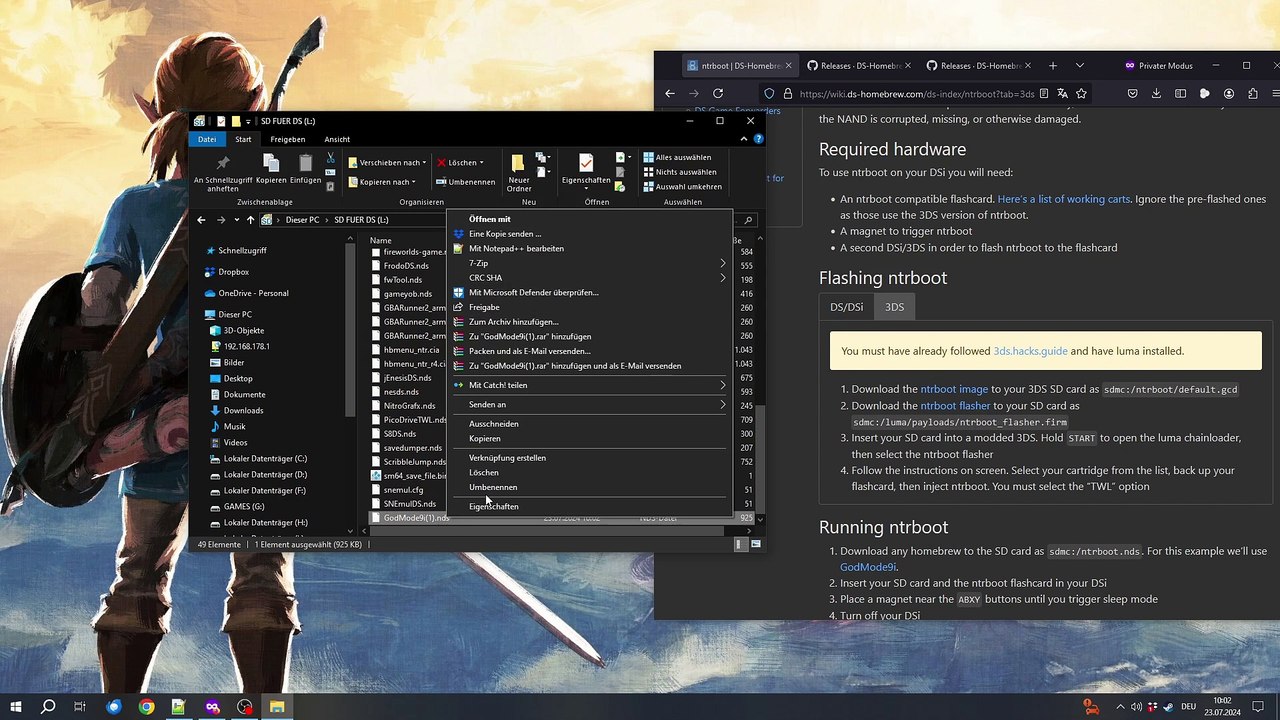
Task: Open the Ansicht ribbon tab
Action: 337,139
